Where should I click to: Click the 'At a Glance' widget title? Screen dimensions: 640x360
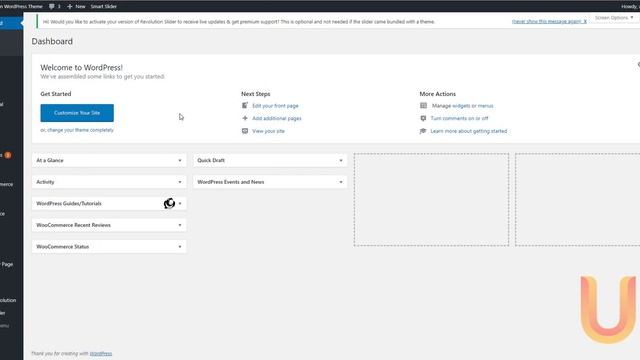tap(50, 160)
